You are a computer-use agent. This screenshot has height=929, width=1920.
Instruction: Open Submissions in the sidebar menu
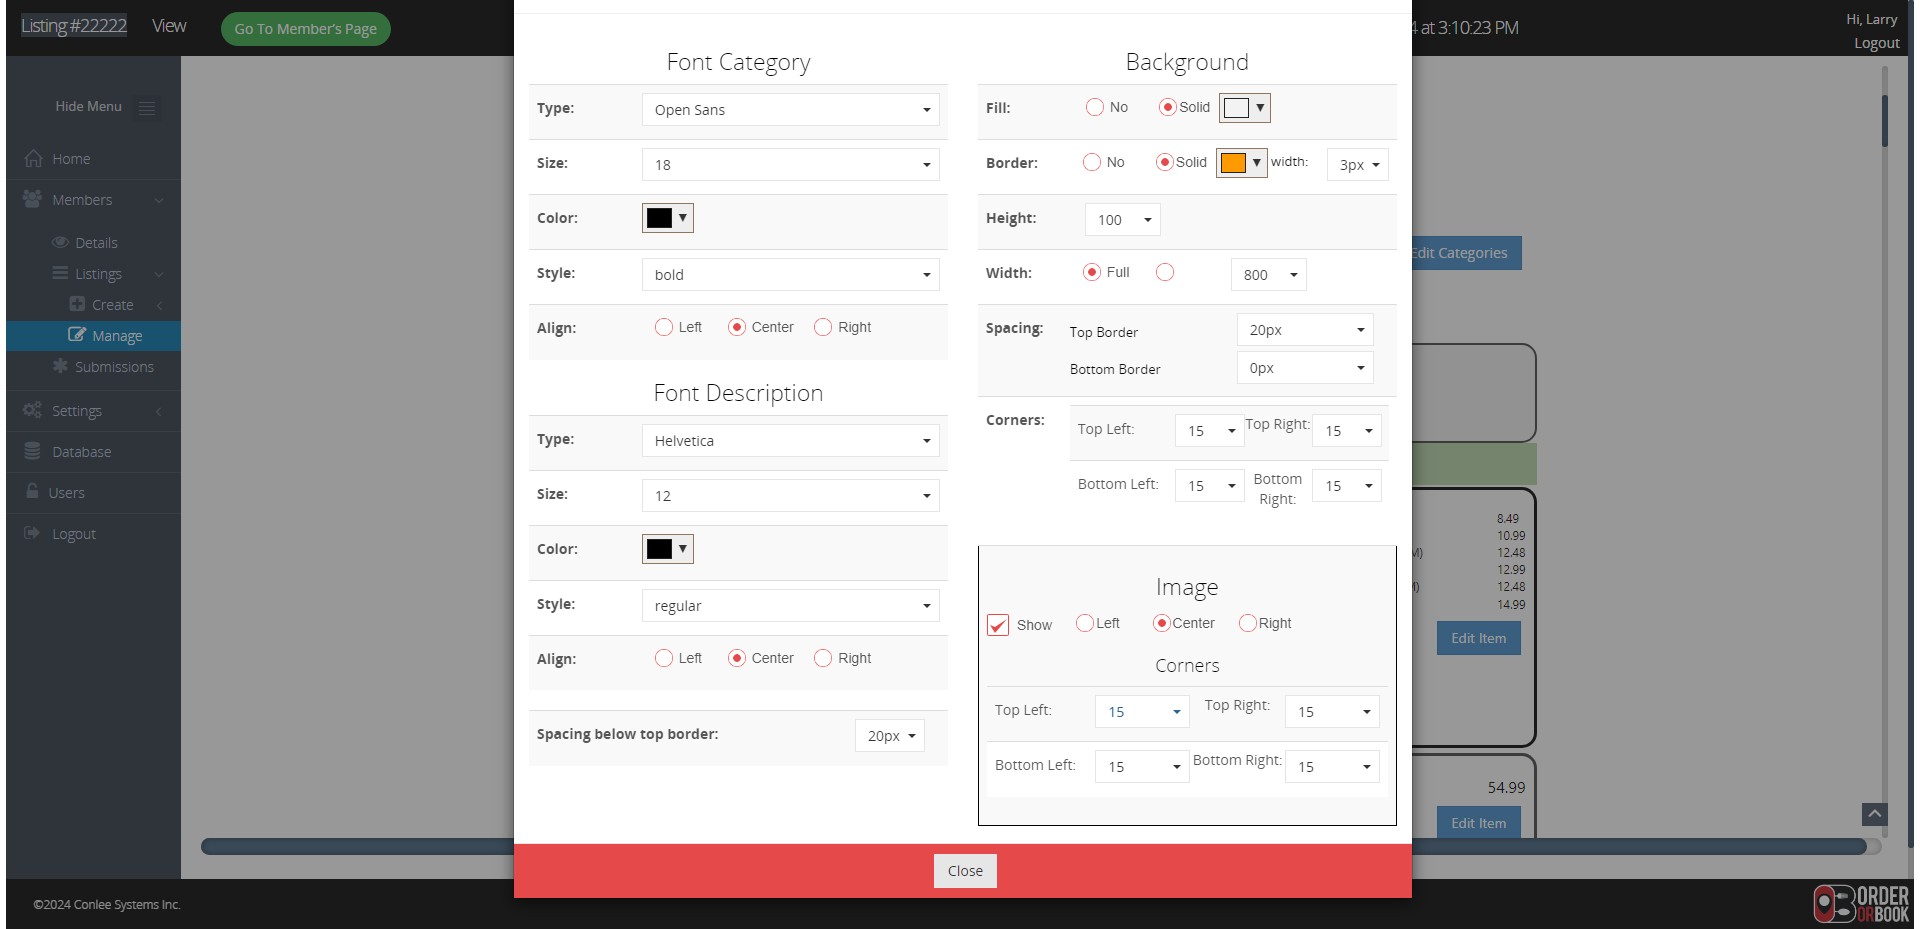point(93,367)
